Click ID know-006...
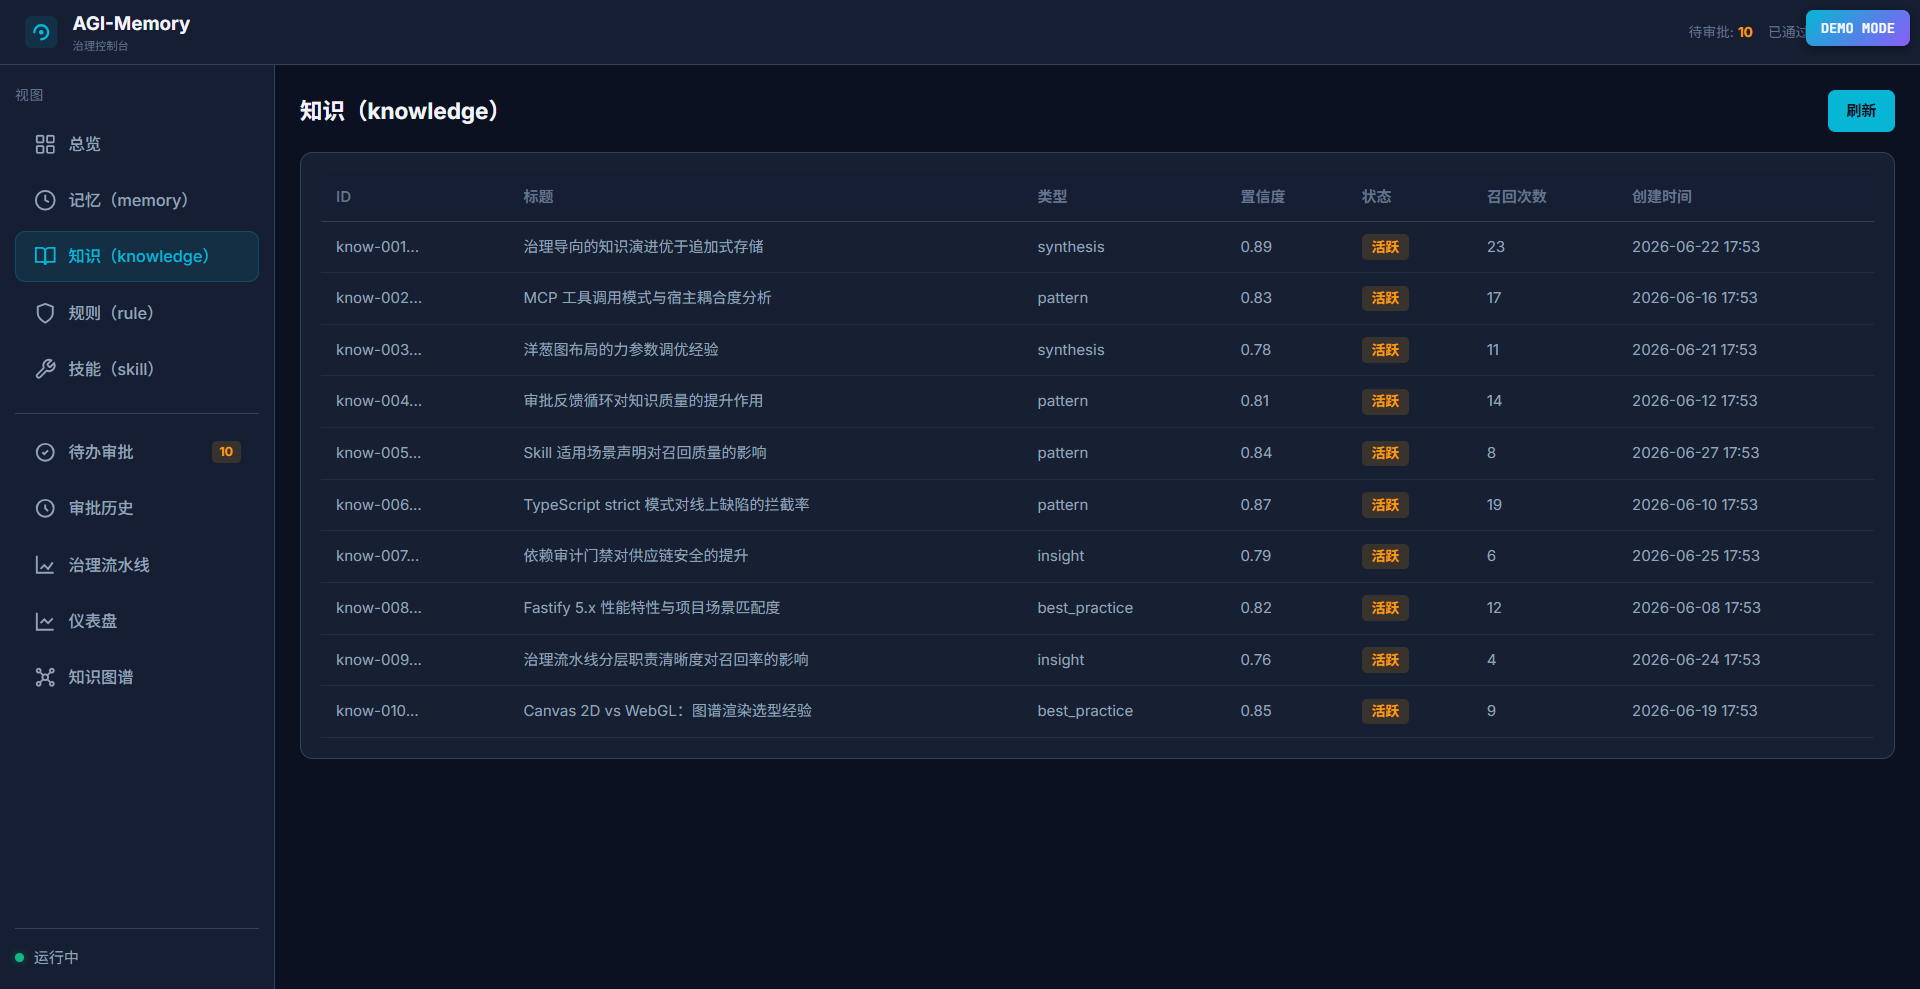The image size is (1920, 989). click(x=379, y=505)
